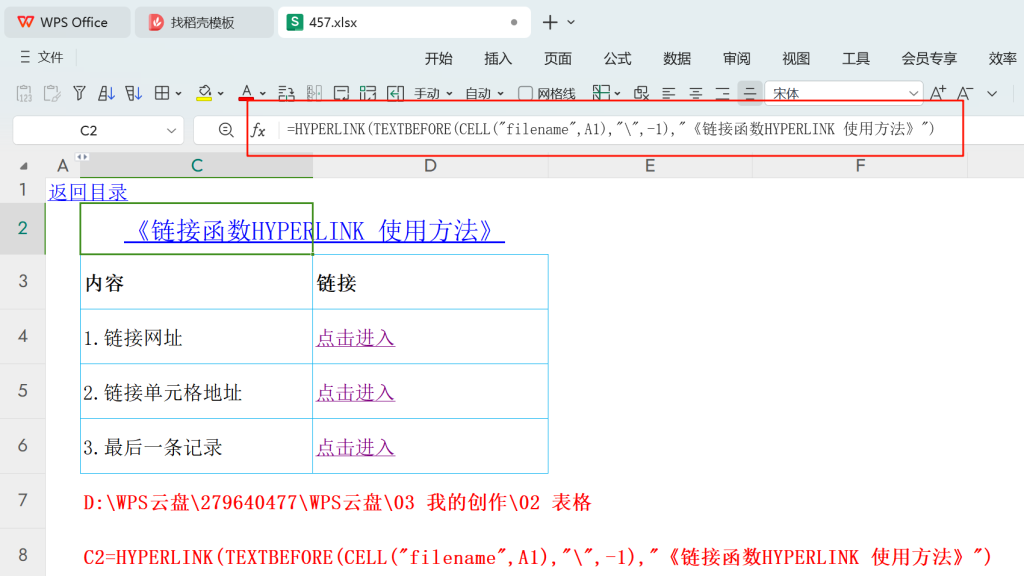Select the cell 2.链接单元格地址
This screenshot has height=576, width=1024.
click(x=197, y=391)
